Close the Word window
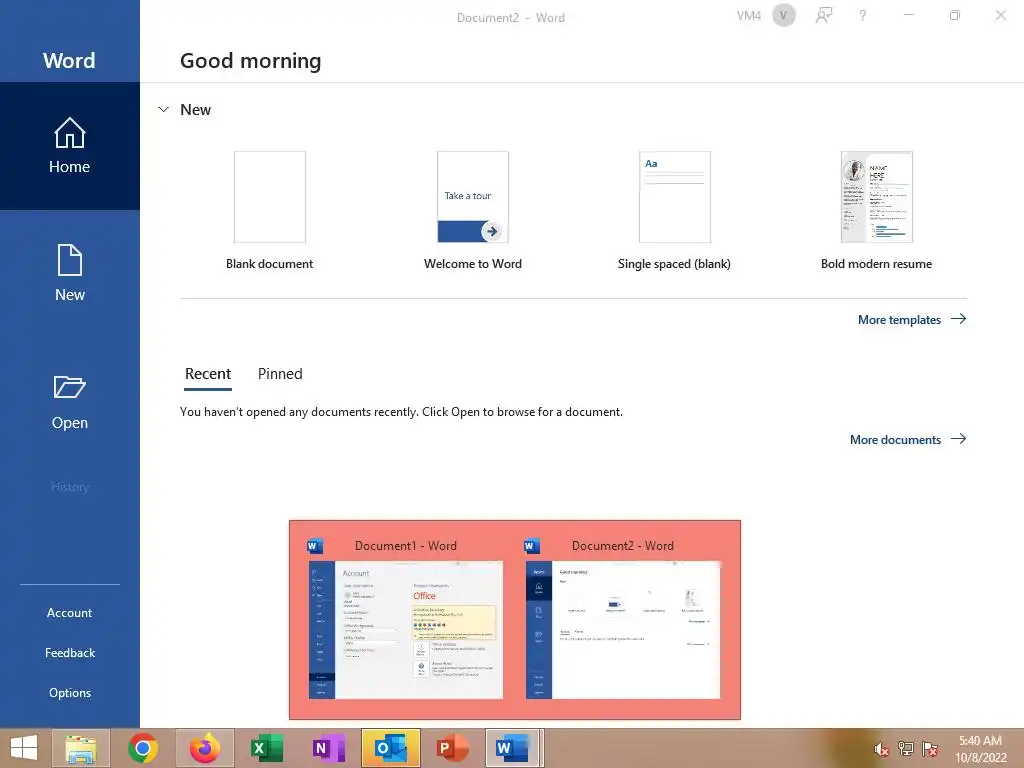Viewport: 1024px width, 768px height. tap(1000, 15)
